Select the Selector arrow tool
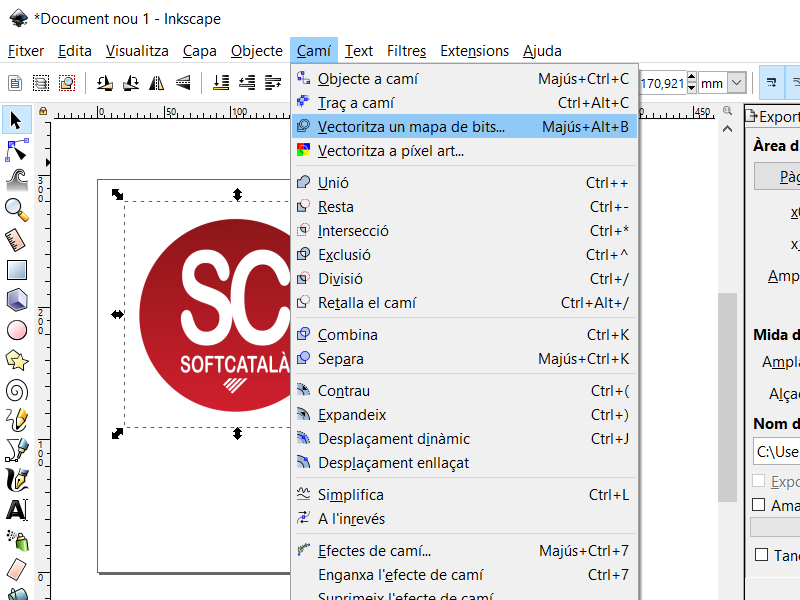This screenshot has height=600, width=800. click(x=17, y=120)
